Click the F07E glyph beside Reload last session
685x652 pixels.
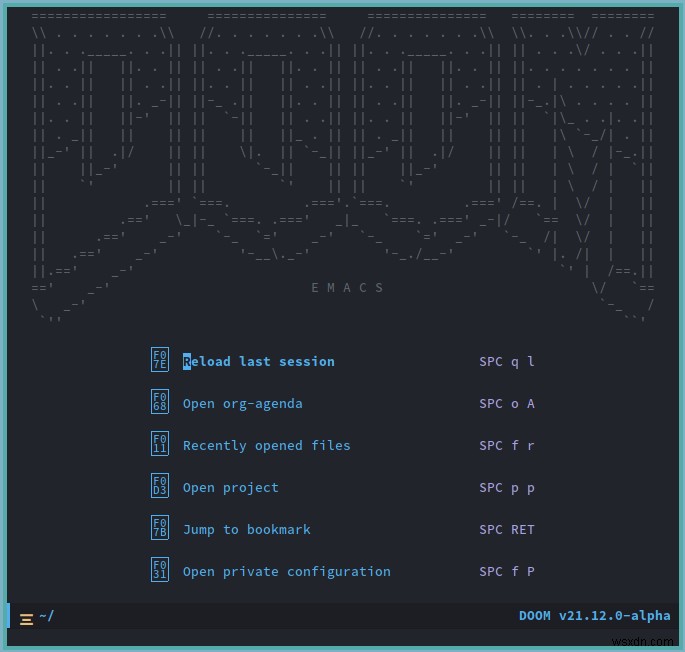tap(160, 359)
